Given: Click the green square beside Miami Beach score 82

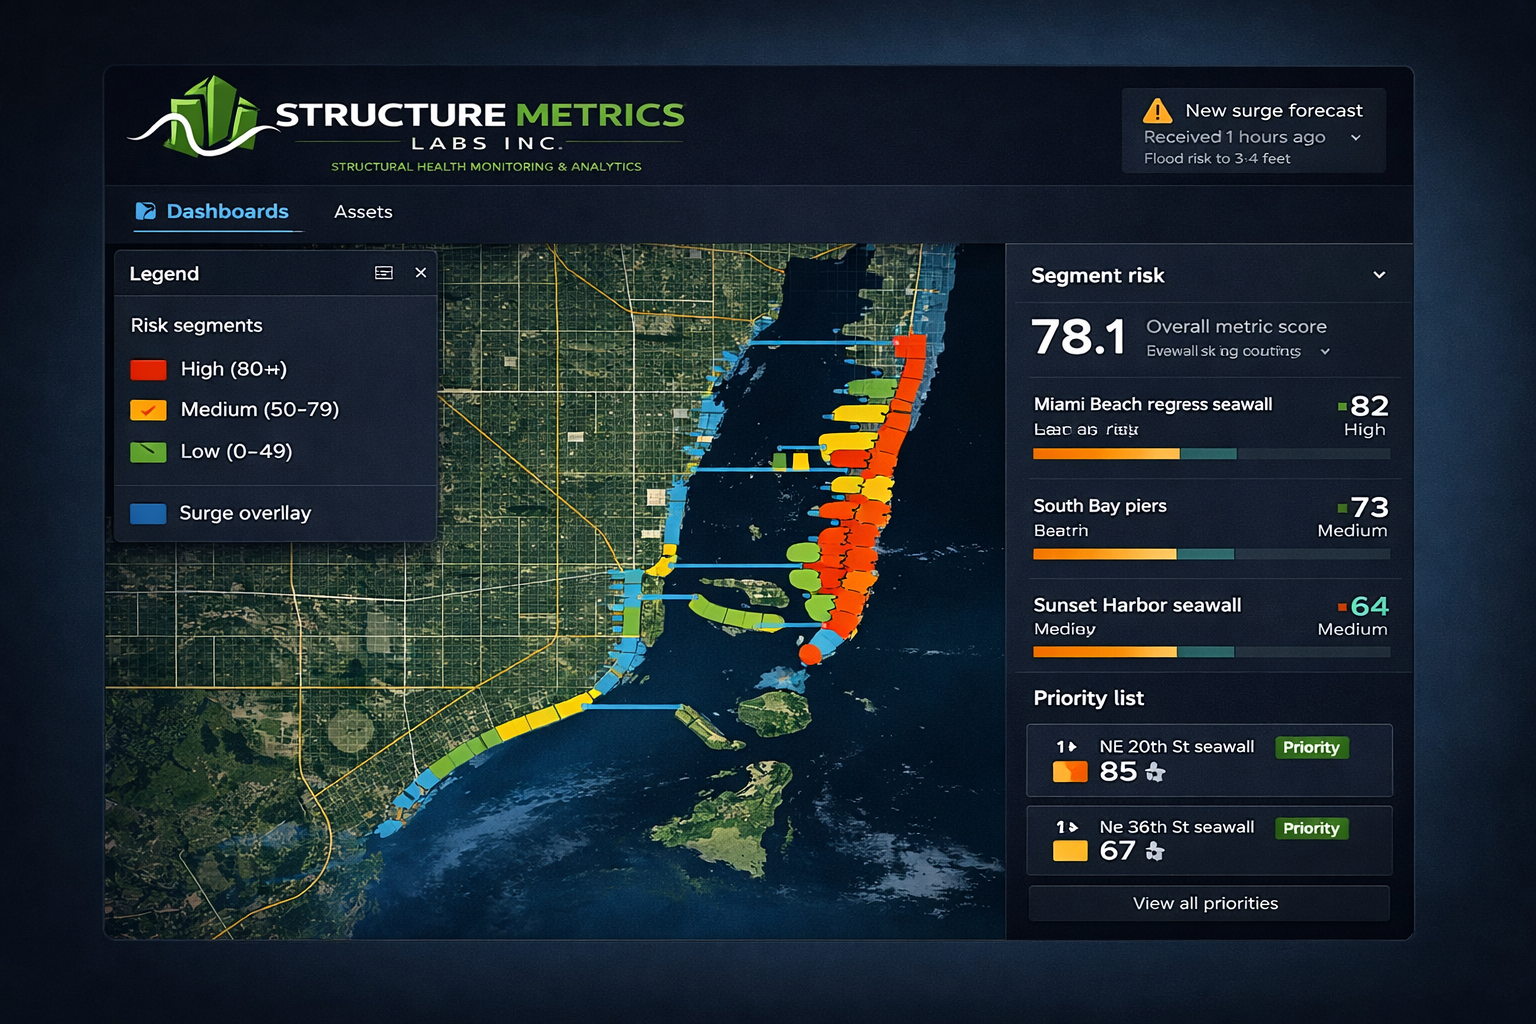Looking at the screenshot, I should 1341,407.
